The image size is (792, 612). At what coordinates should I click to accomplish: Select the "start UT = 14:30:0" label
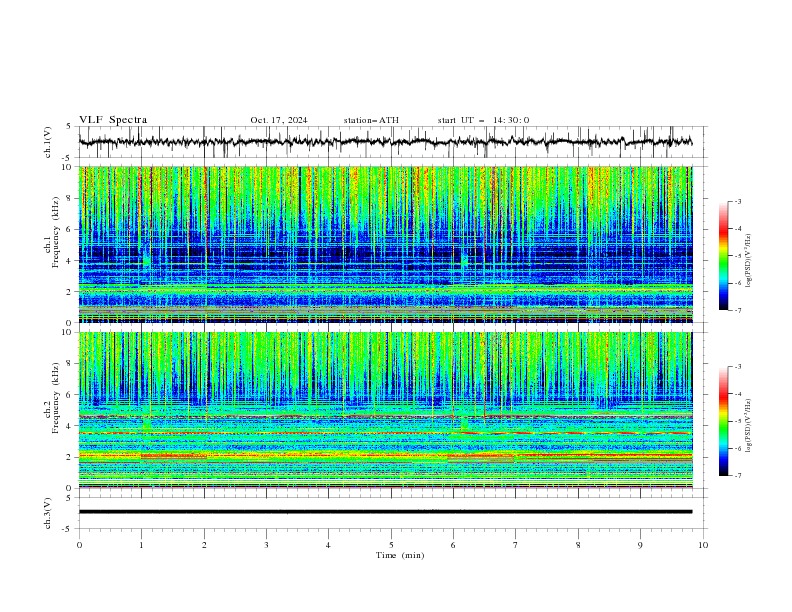[483, 120]
